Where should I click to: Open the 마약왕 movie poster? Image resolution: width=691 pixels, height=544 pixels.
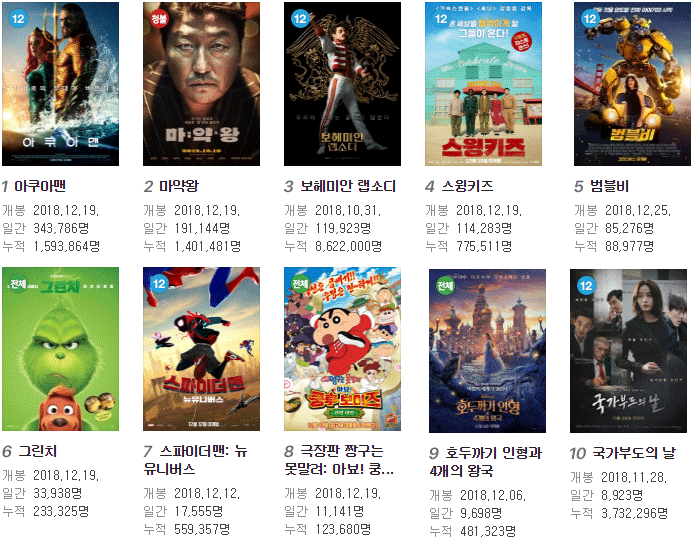point(201,84)
